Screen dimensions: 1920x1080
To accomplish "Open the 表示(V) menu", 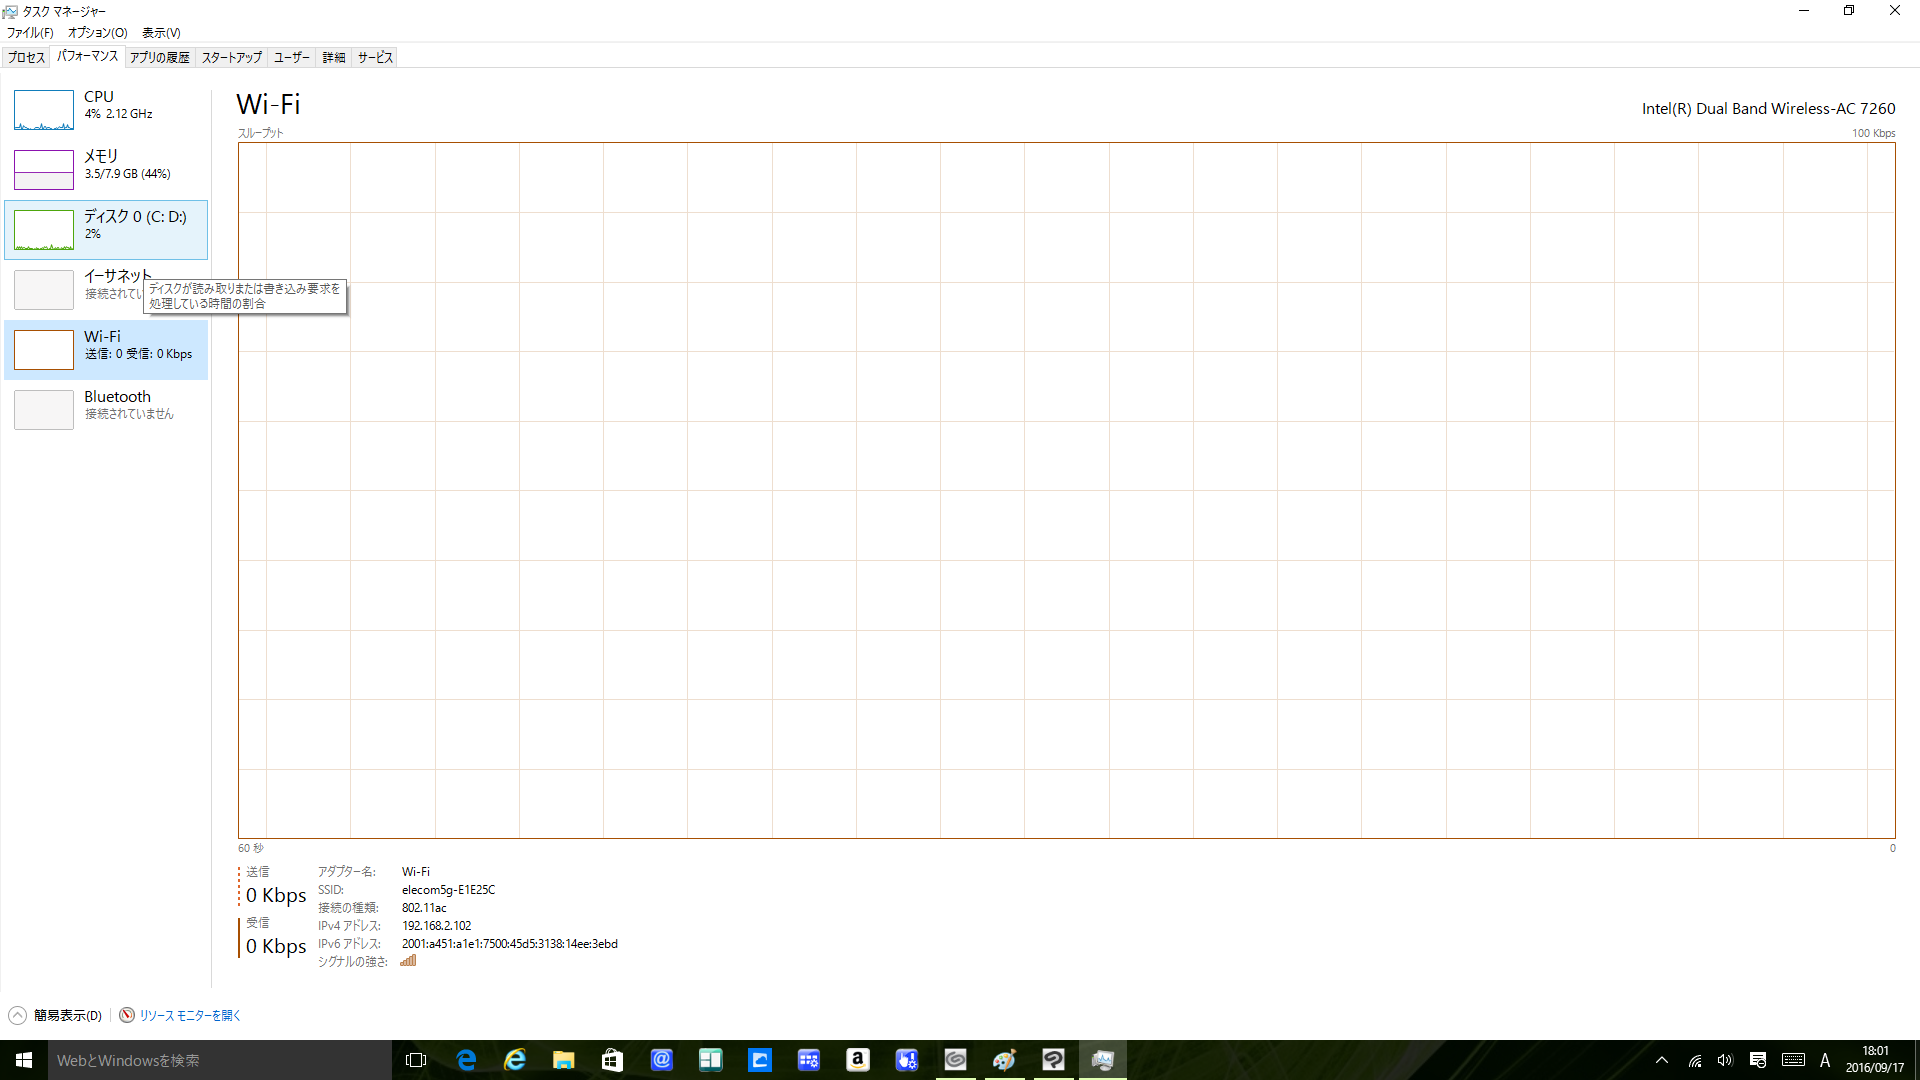I will coord(160,33).
